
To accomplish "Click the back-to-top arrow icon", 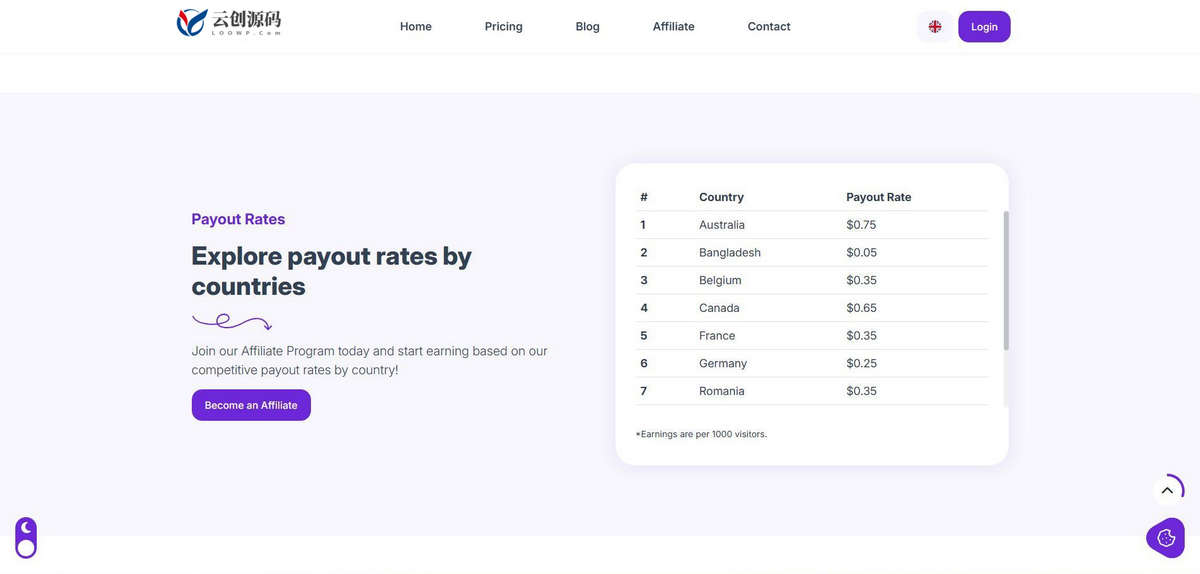I will (x=1167, y=491).
